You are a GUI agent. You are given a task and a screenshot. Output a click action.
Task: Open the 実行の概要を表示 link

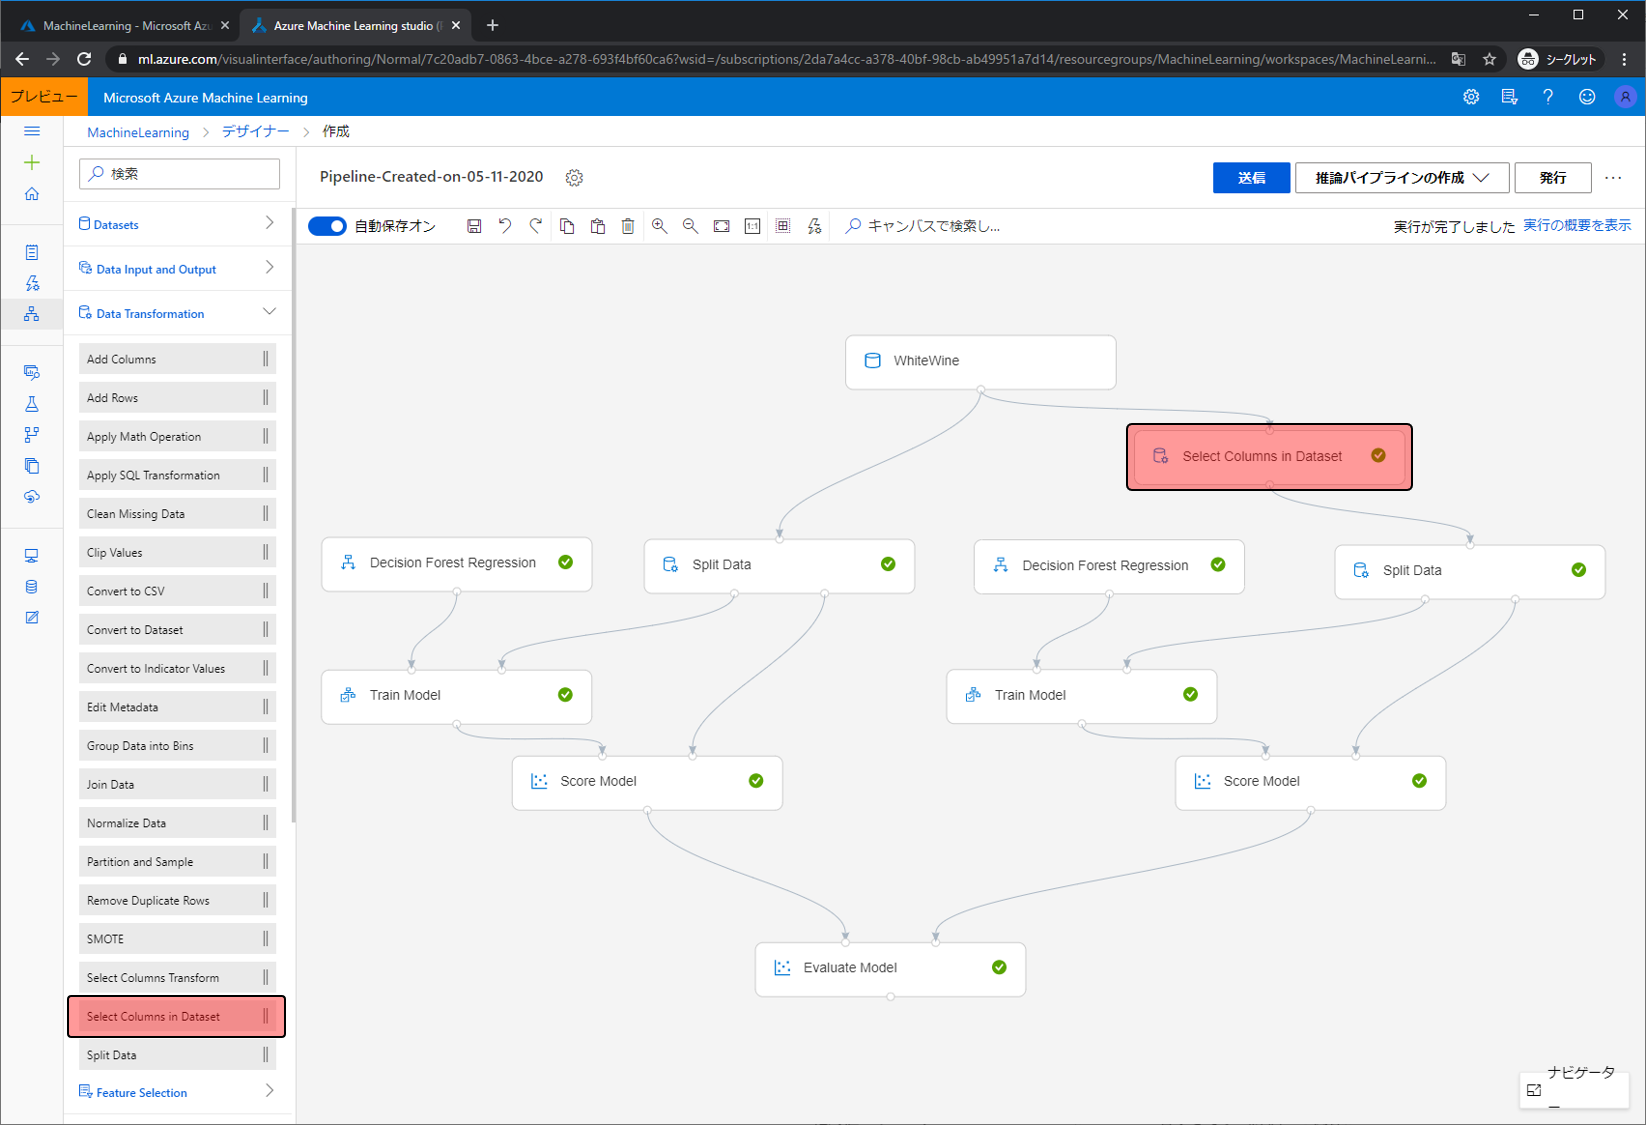[1576, 226]
